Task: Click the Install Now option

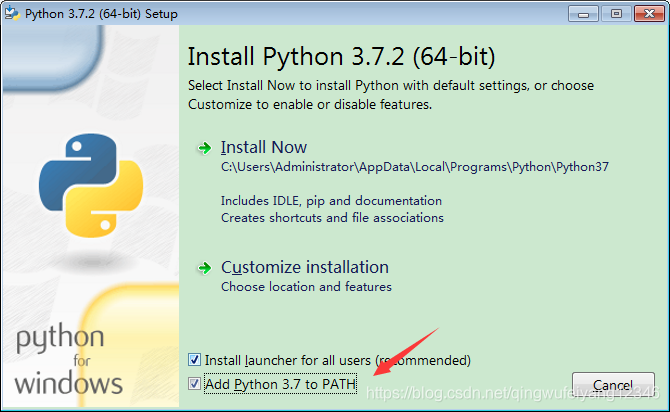Action: click(x=264, y=147)
